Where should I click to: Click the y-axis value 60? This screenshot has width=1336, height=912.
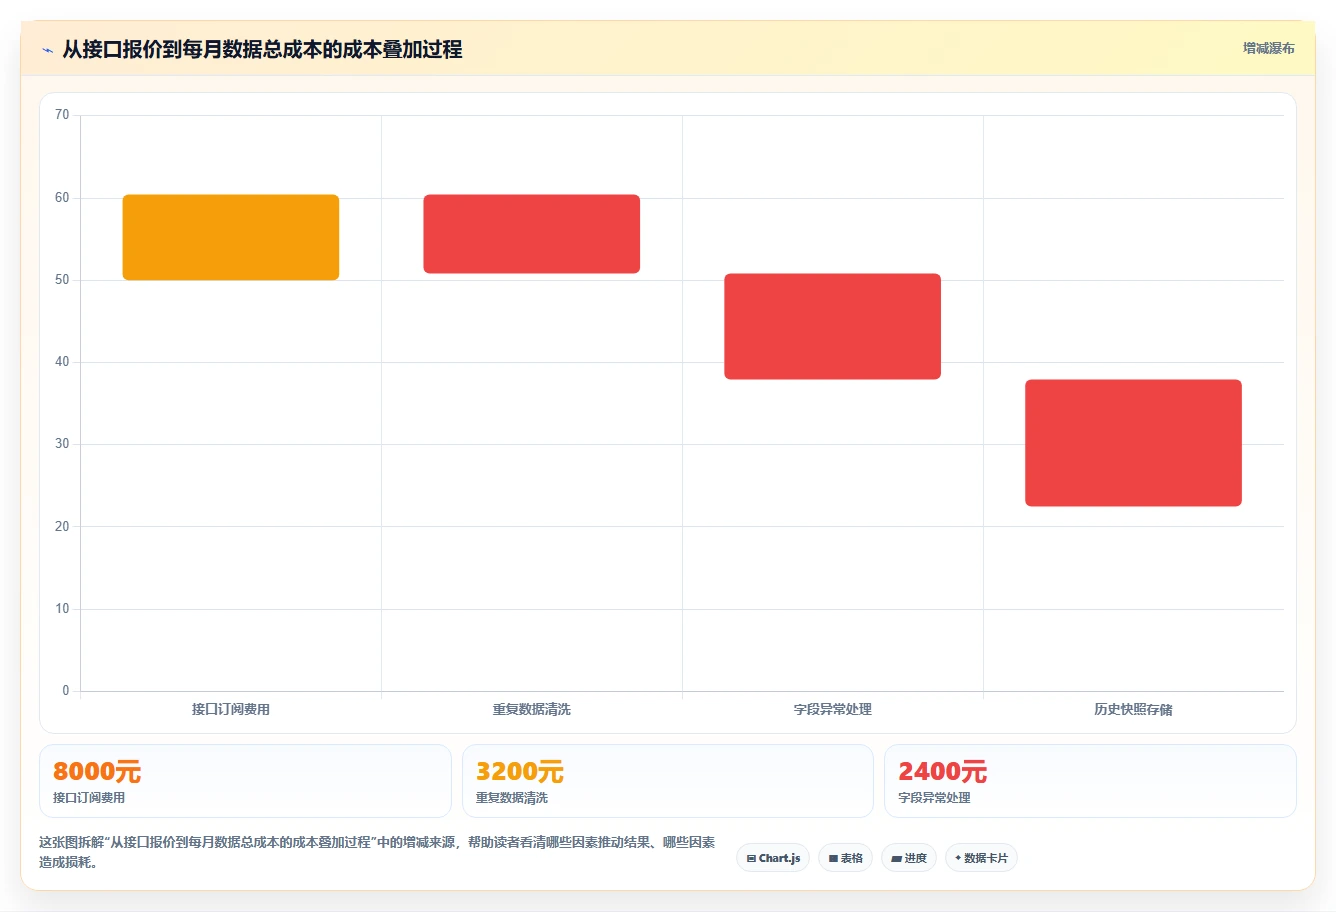62,198
